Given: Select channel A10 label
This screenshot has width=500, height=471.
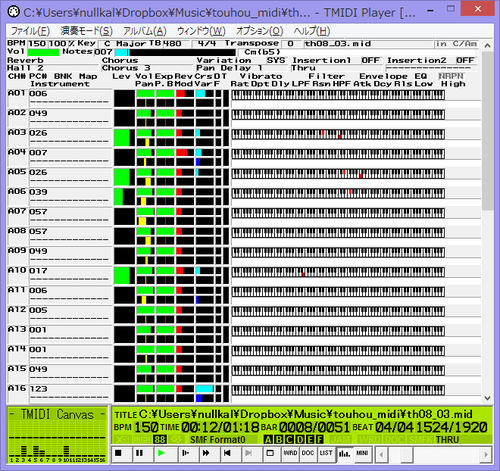Looking at the screenshot, I should [17, 270].
